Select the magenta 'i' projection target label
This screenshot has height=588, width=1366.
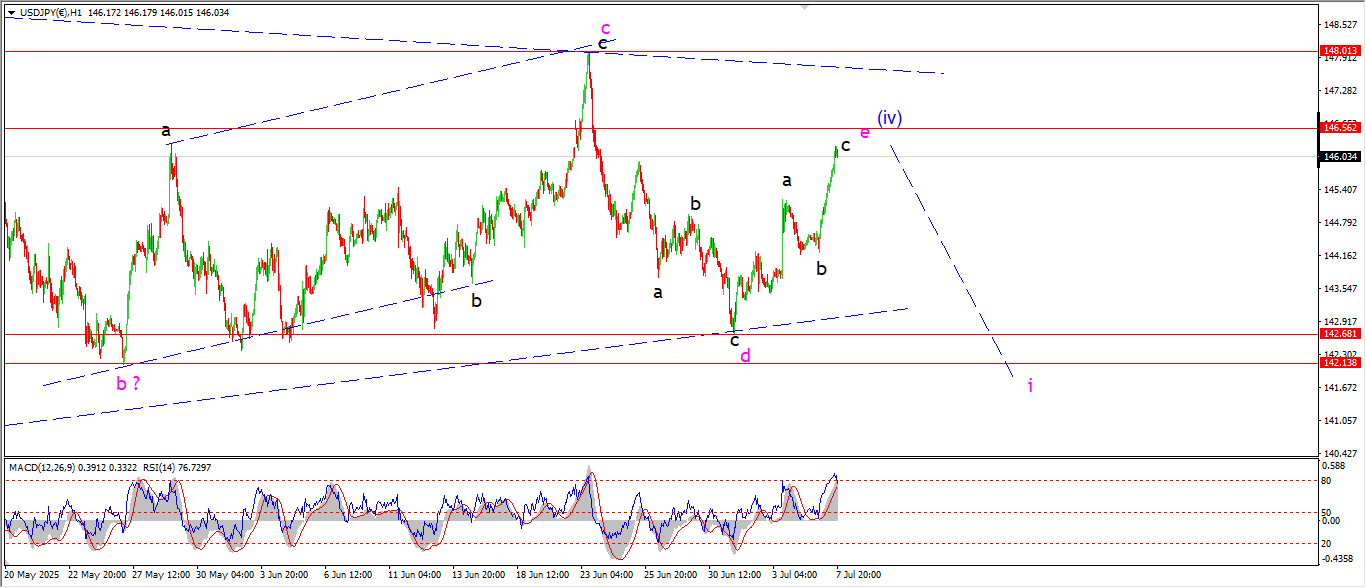(1030, 385)
